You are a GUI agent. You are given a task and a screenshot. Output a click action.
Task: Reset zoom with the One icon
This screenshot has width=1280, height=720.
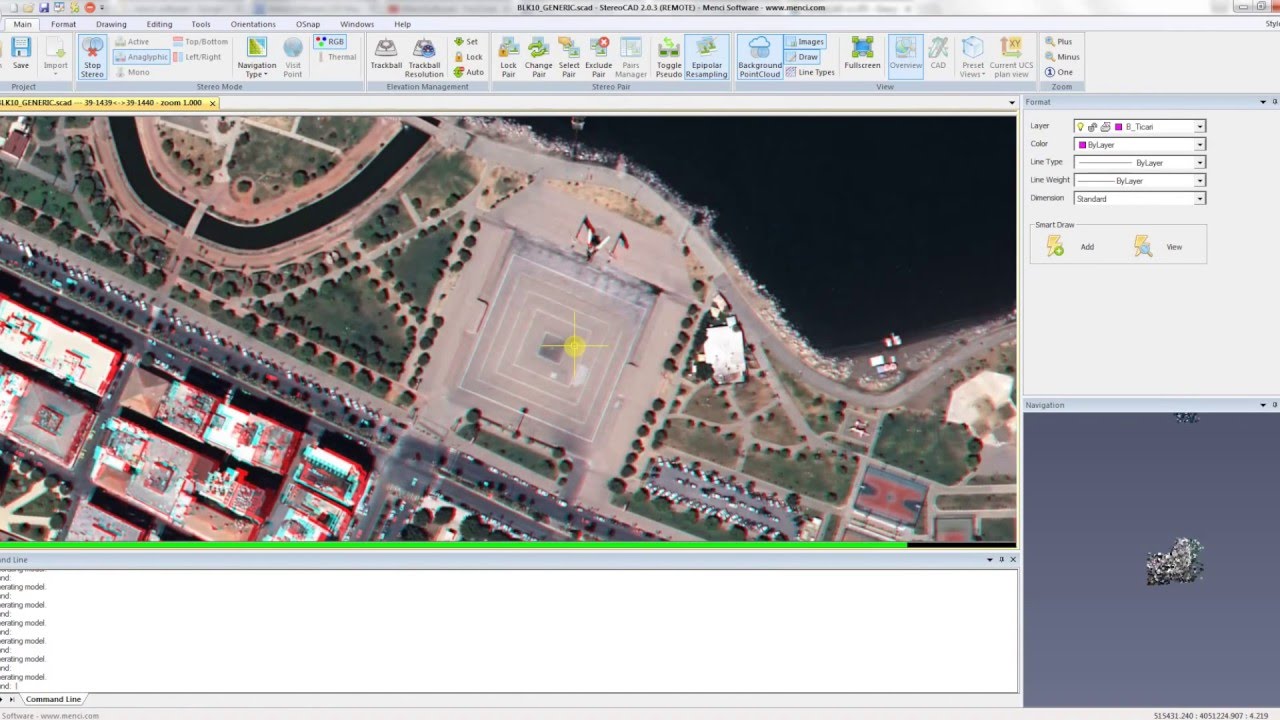[1050, 72]
